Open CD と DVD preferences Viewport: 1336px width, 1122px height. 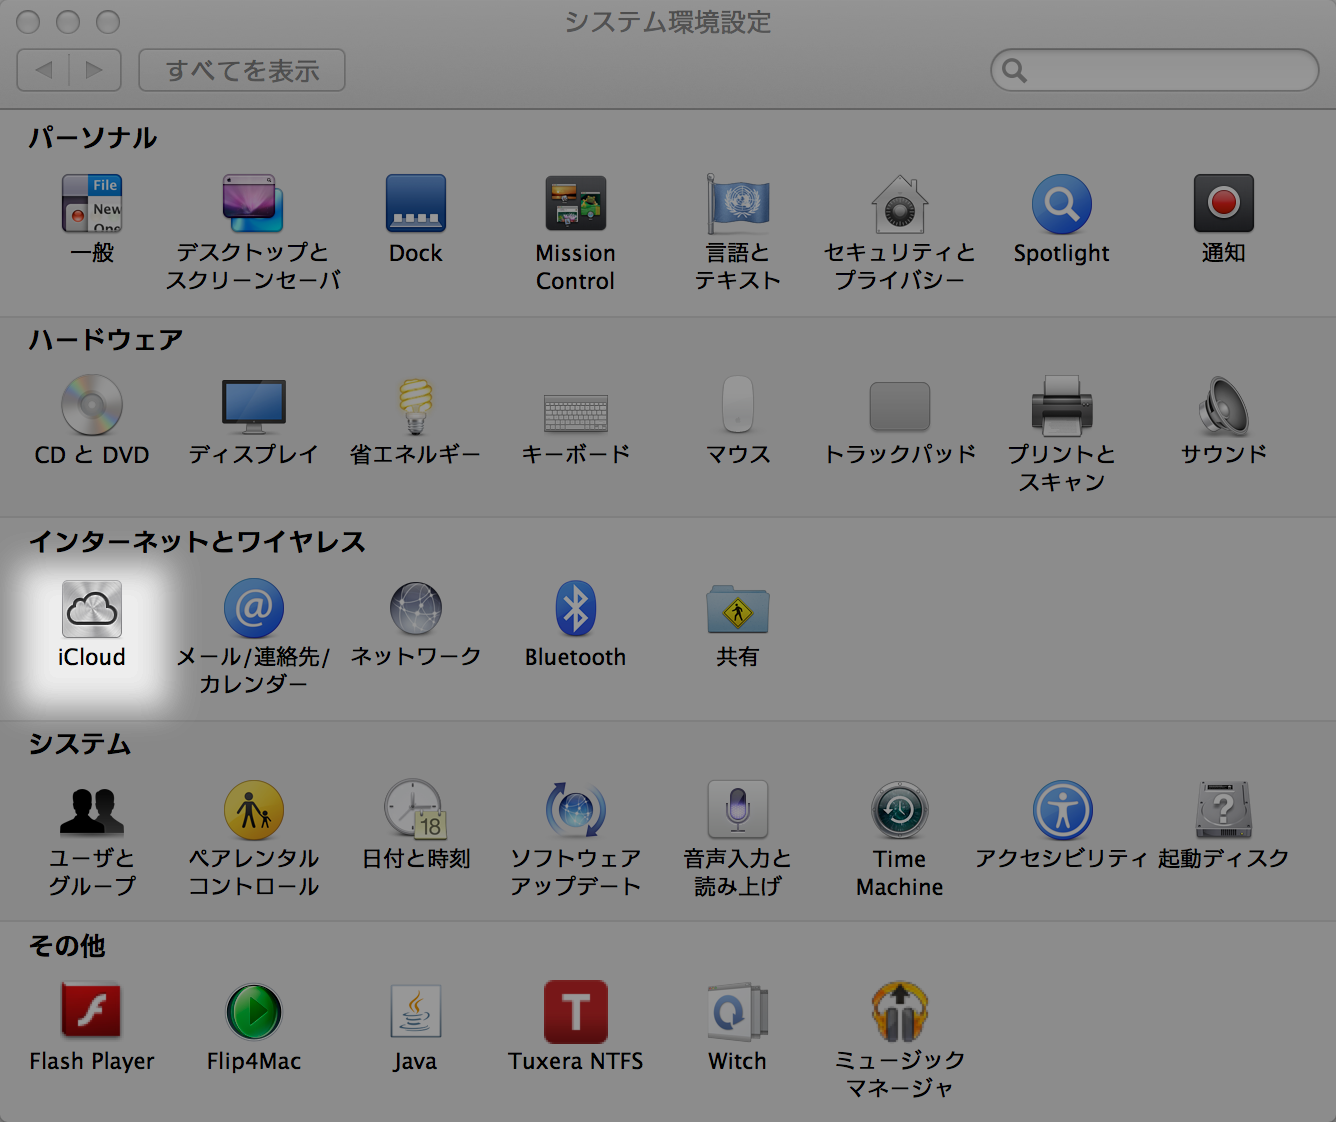coord(92,405)
